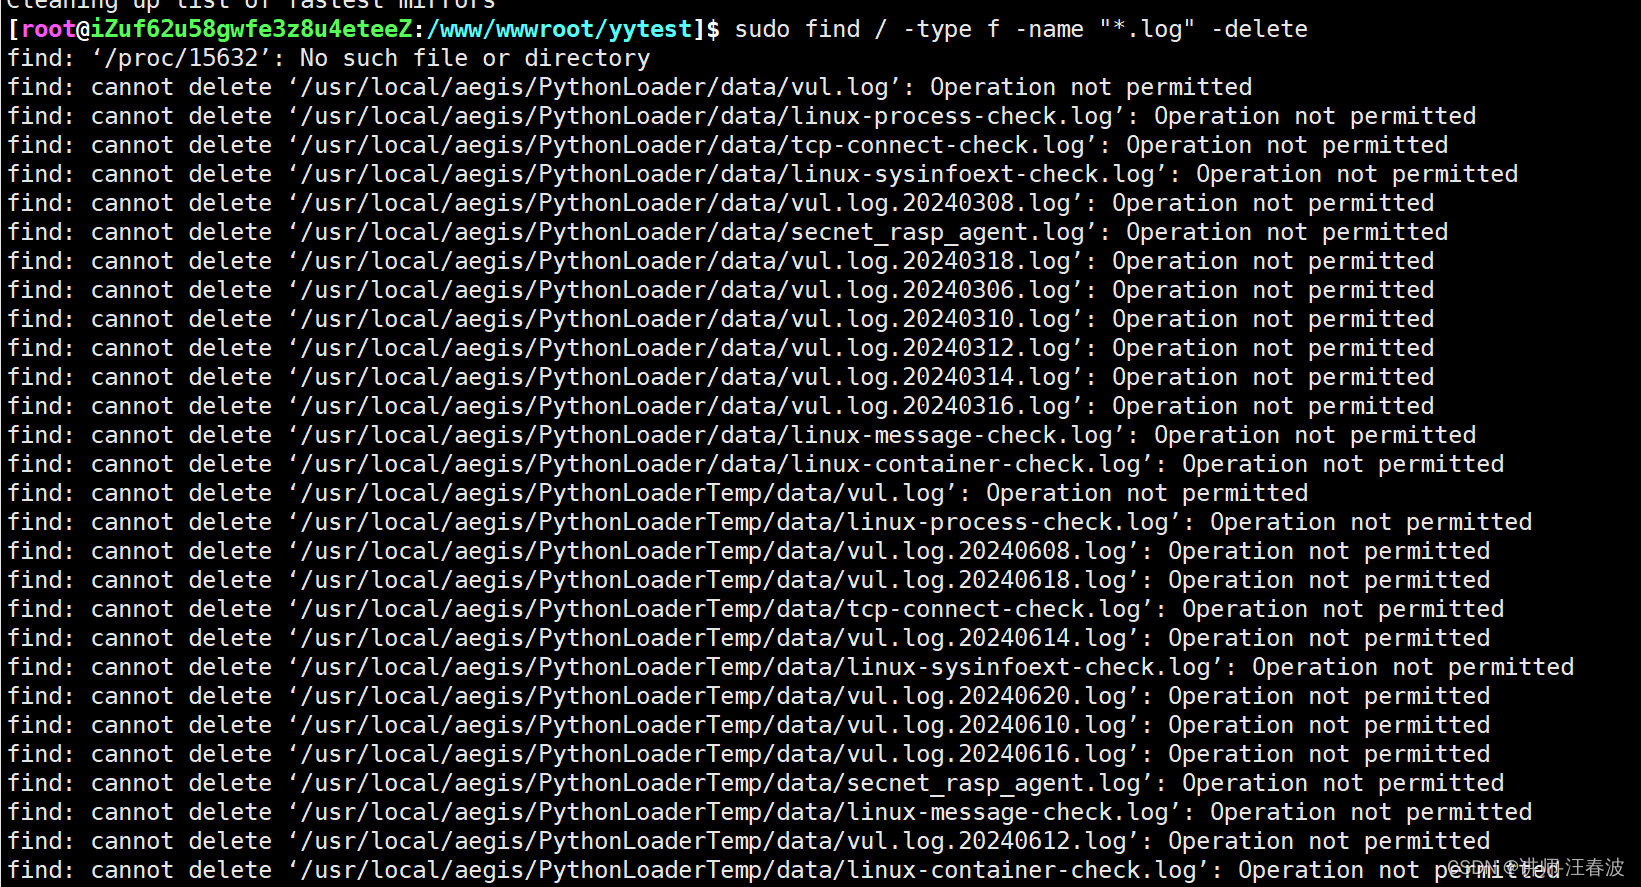
Task: Click the line with vul.log.20240616.log
Action: click(749, 754)
